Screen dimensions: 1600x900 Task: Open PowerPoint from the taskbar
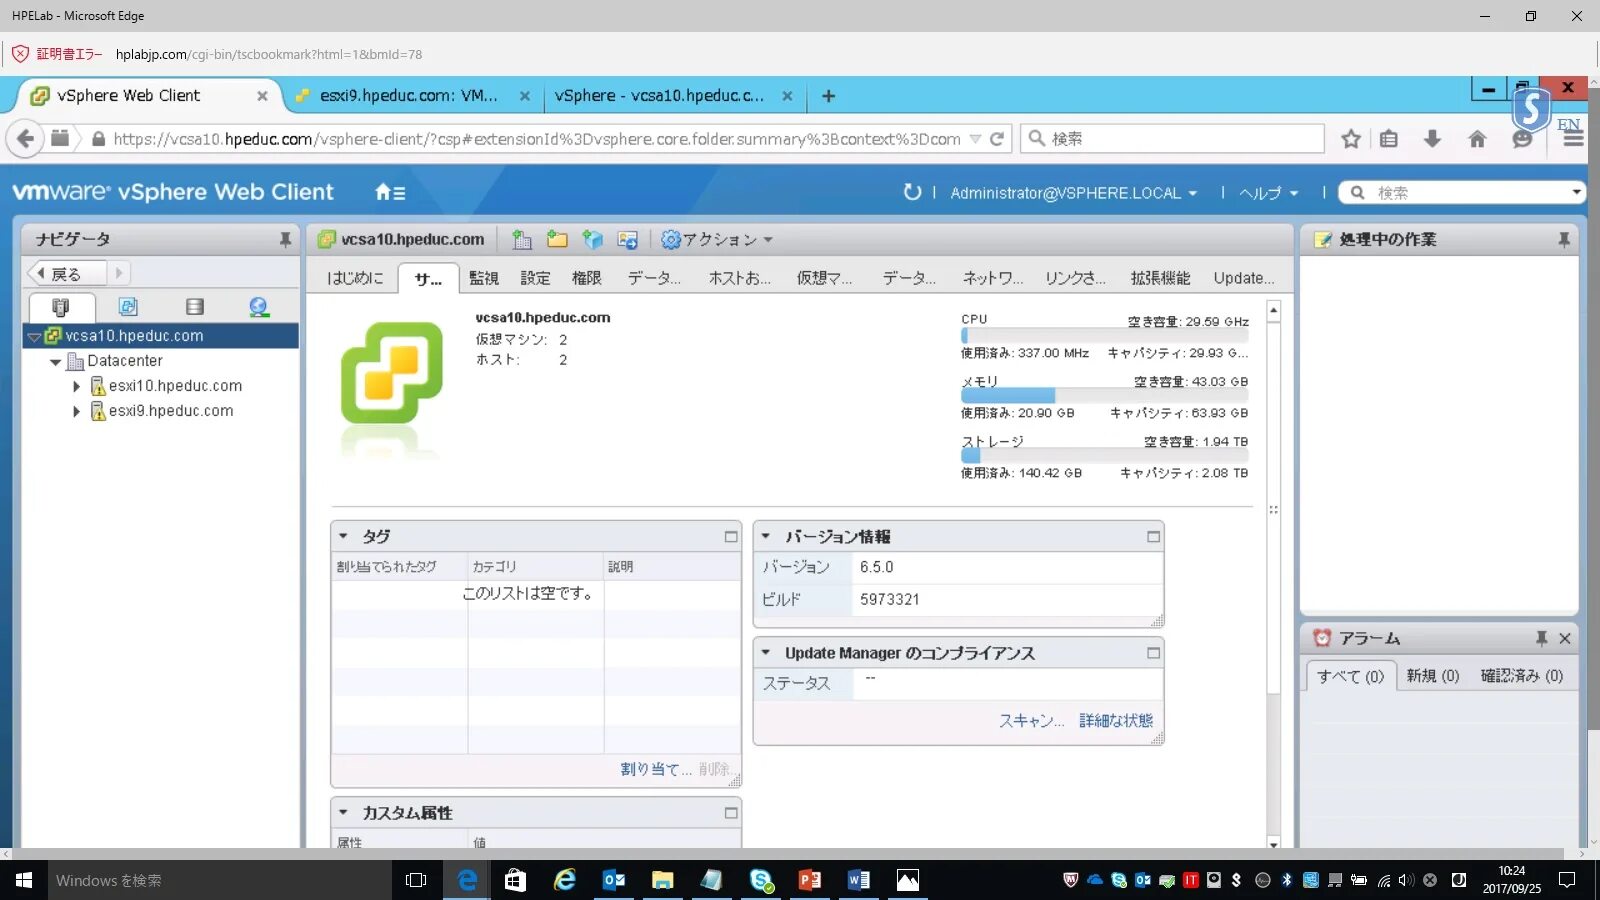coord(810,880)
